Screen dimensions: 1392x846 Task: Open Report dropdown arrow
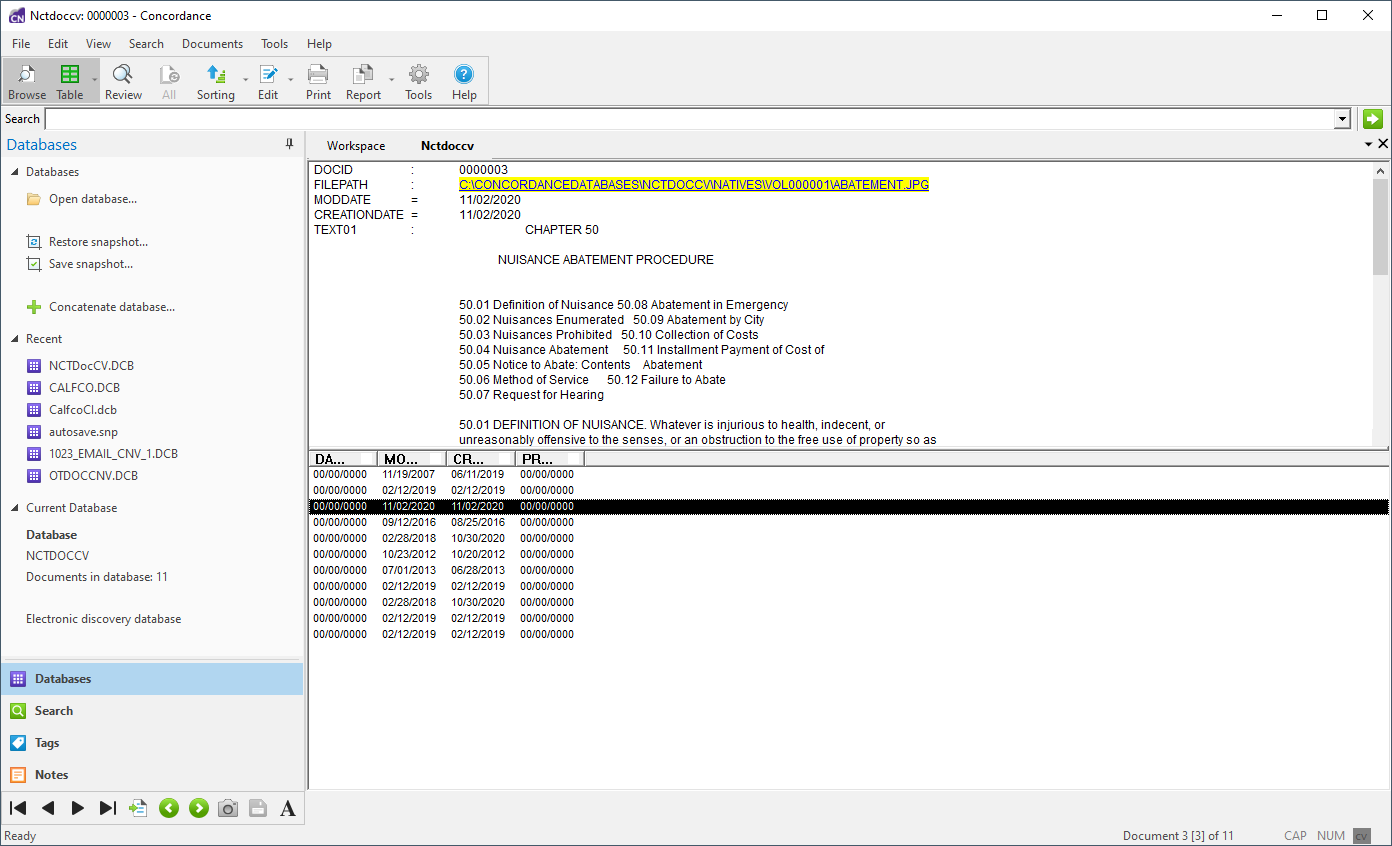click(391, 81)
